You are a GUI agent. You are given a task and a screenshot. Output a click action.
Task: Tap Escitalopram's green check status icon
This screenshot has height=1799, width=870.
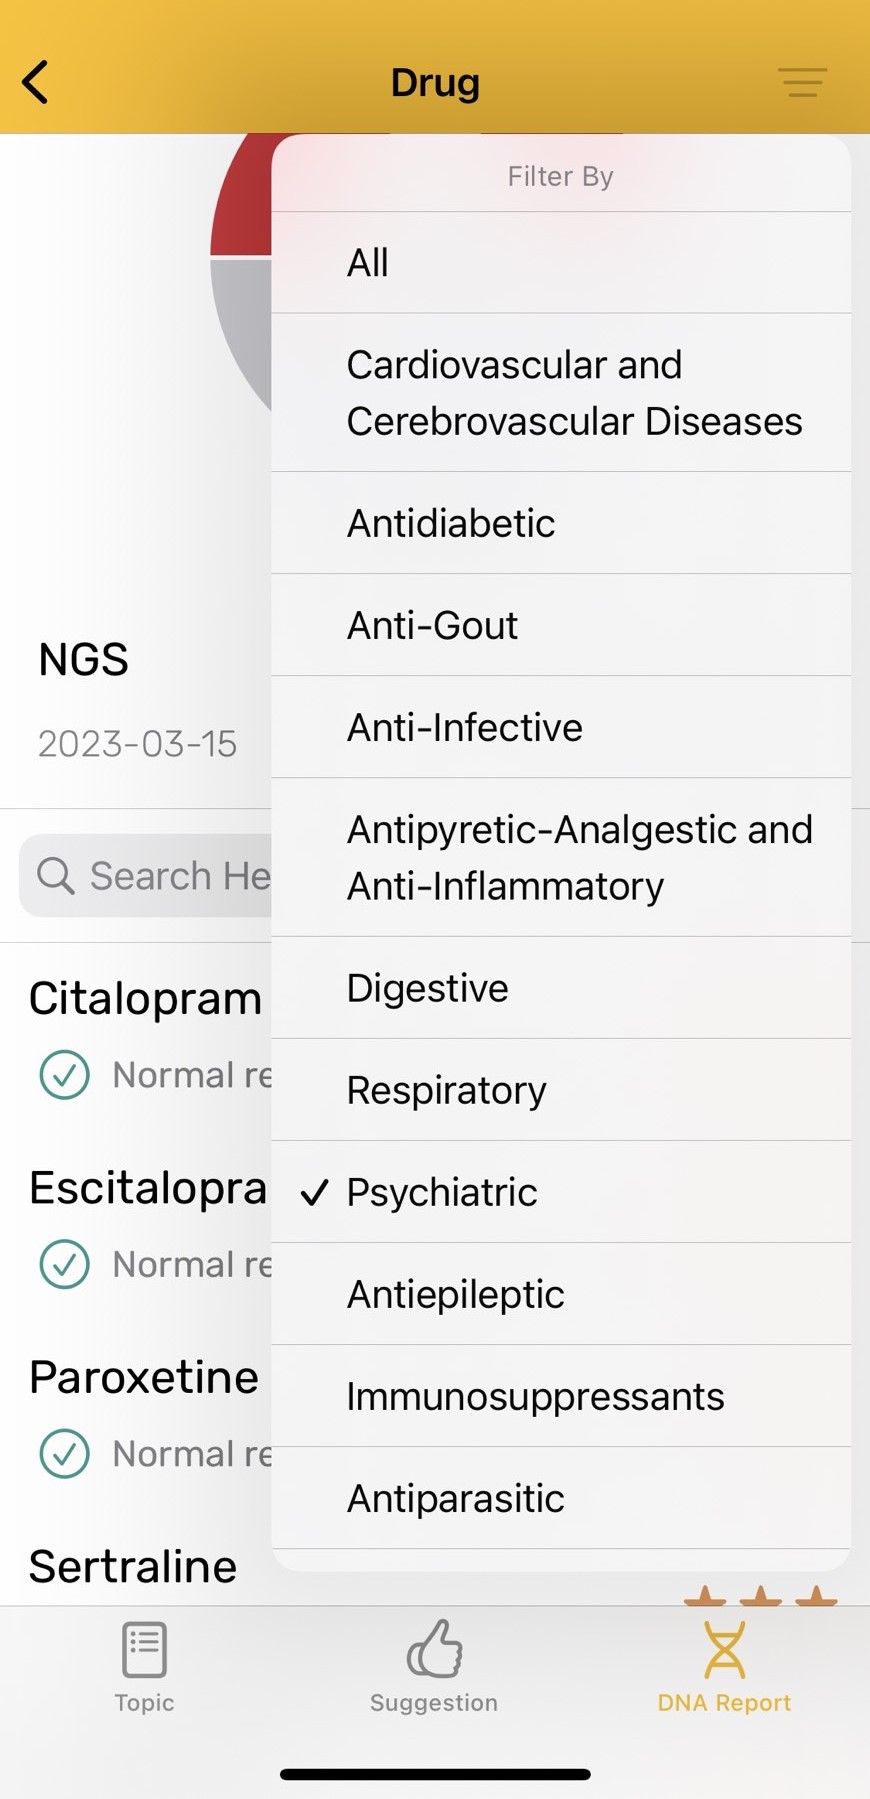[65, 1264]
